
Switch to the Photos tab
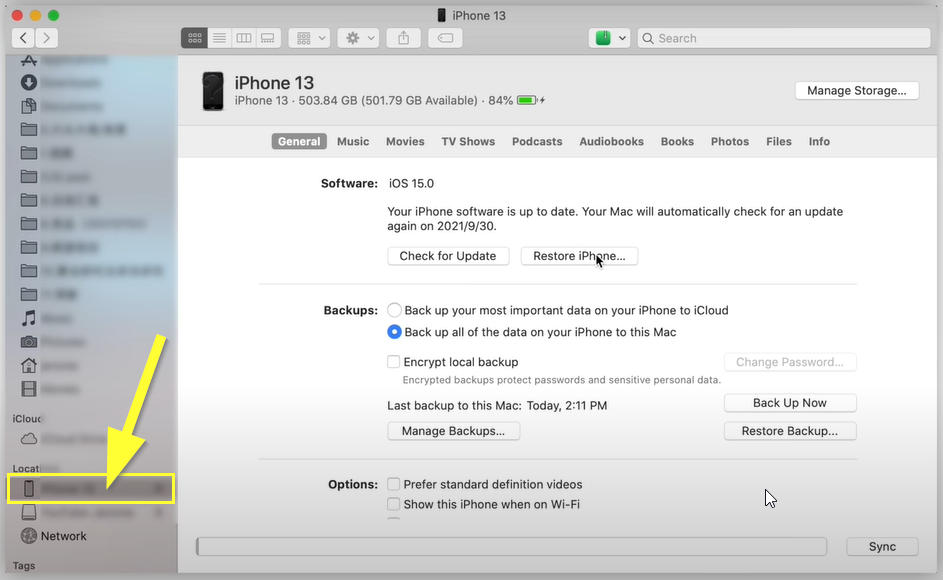click(730, 141)
